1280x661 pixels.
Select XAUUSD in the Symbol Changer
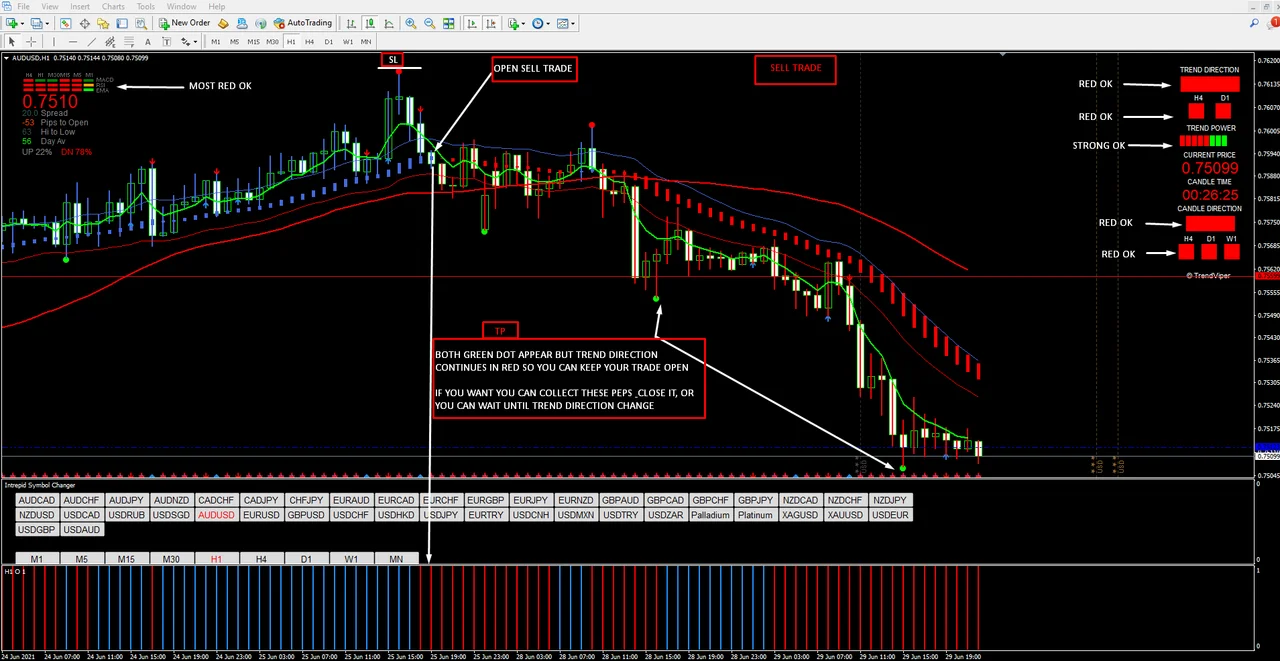click(845, 515)
